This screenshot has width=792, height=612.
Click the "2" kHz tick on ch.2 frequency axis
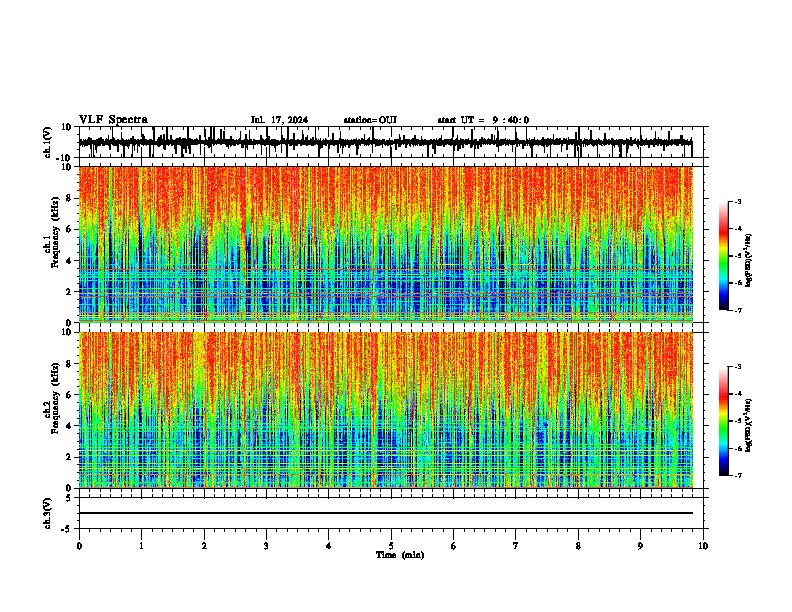click(69, 457)
